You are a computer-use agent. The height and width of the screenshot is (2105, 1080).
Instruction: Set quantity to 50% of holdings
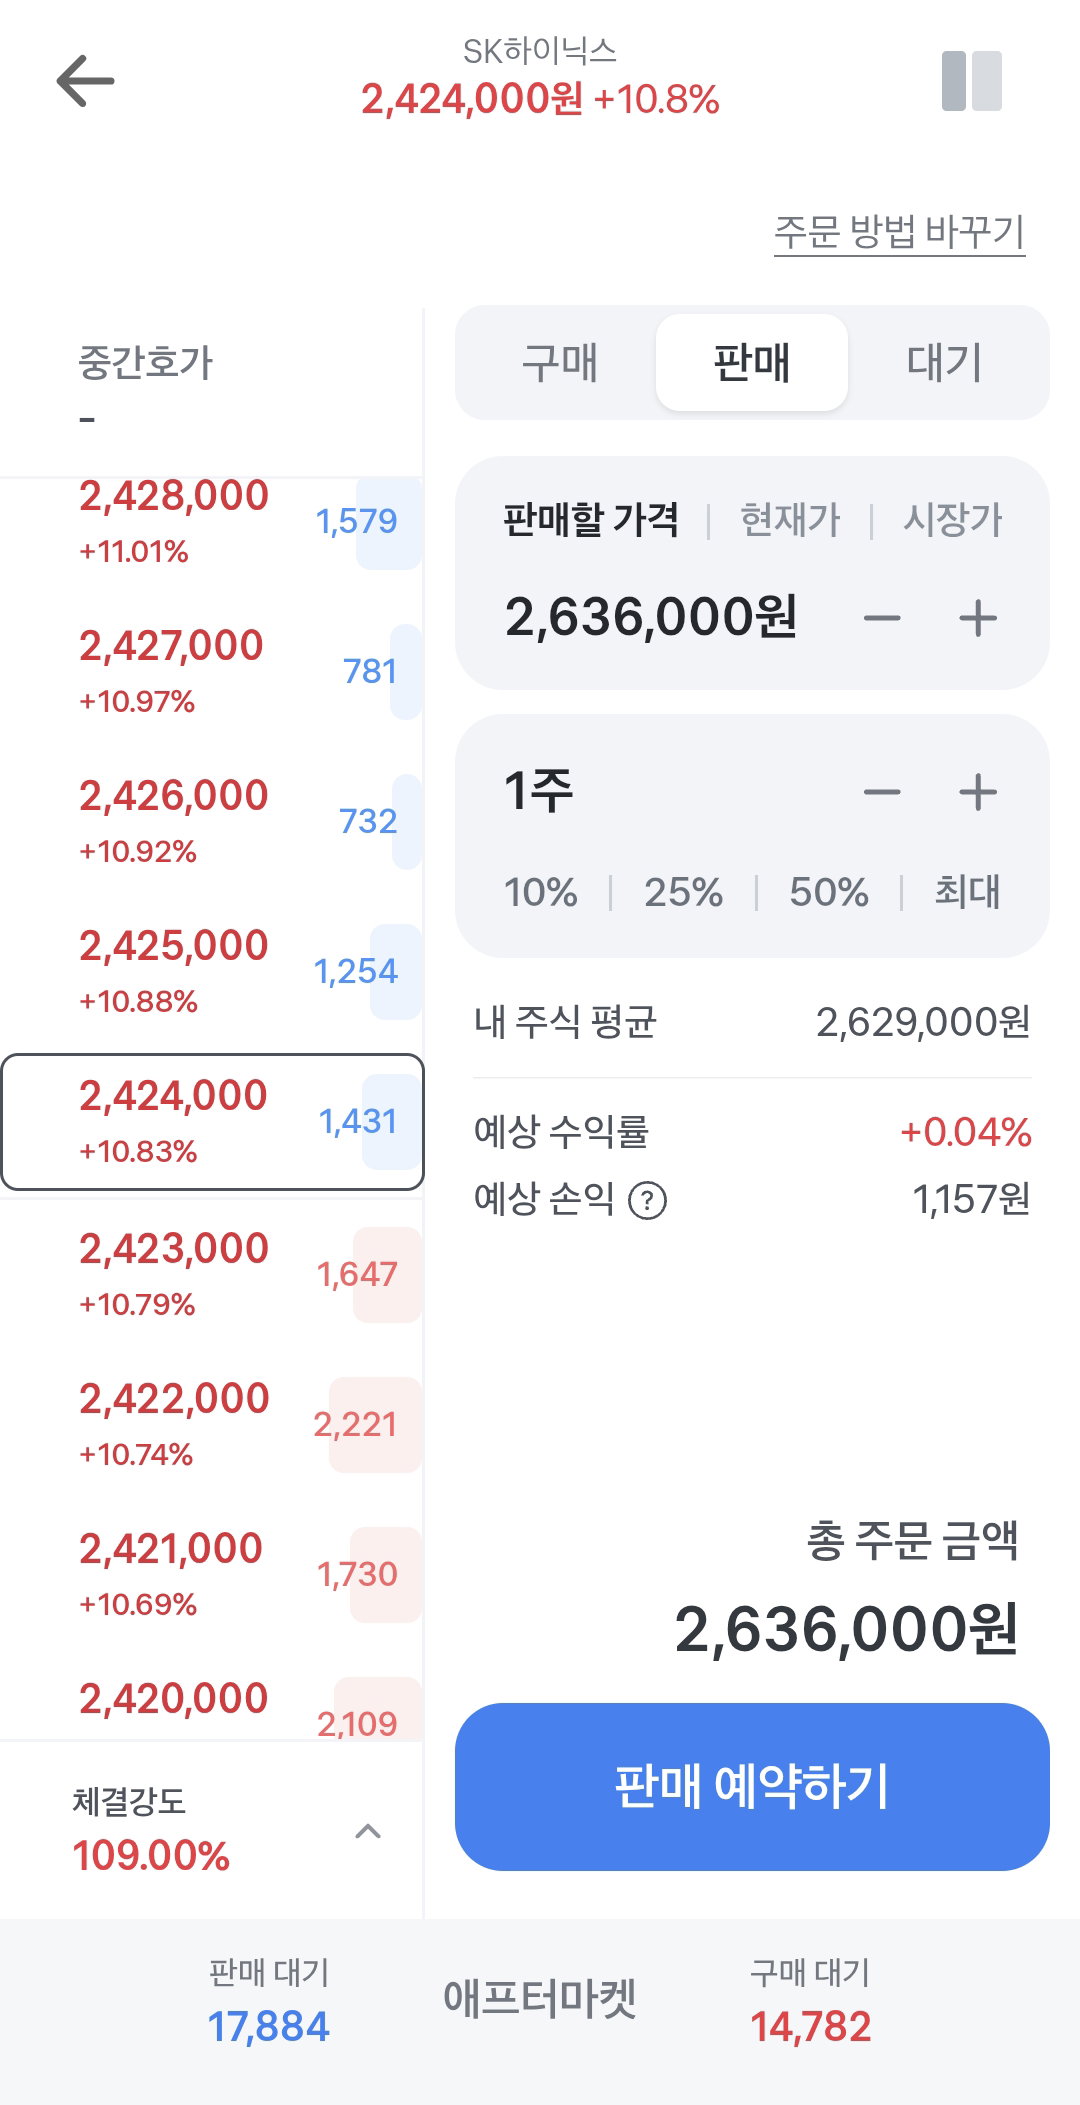pyautogui.click(x=828, y=892)
